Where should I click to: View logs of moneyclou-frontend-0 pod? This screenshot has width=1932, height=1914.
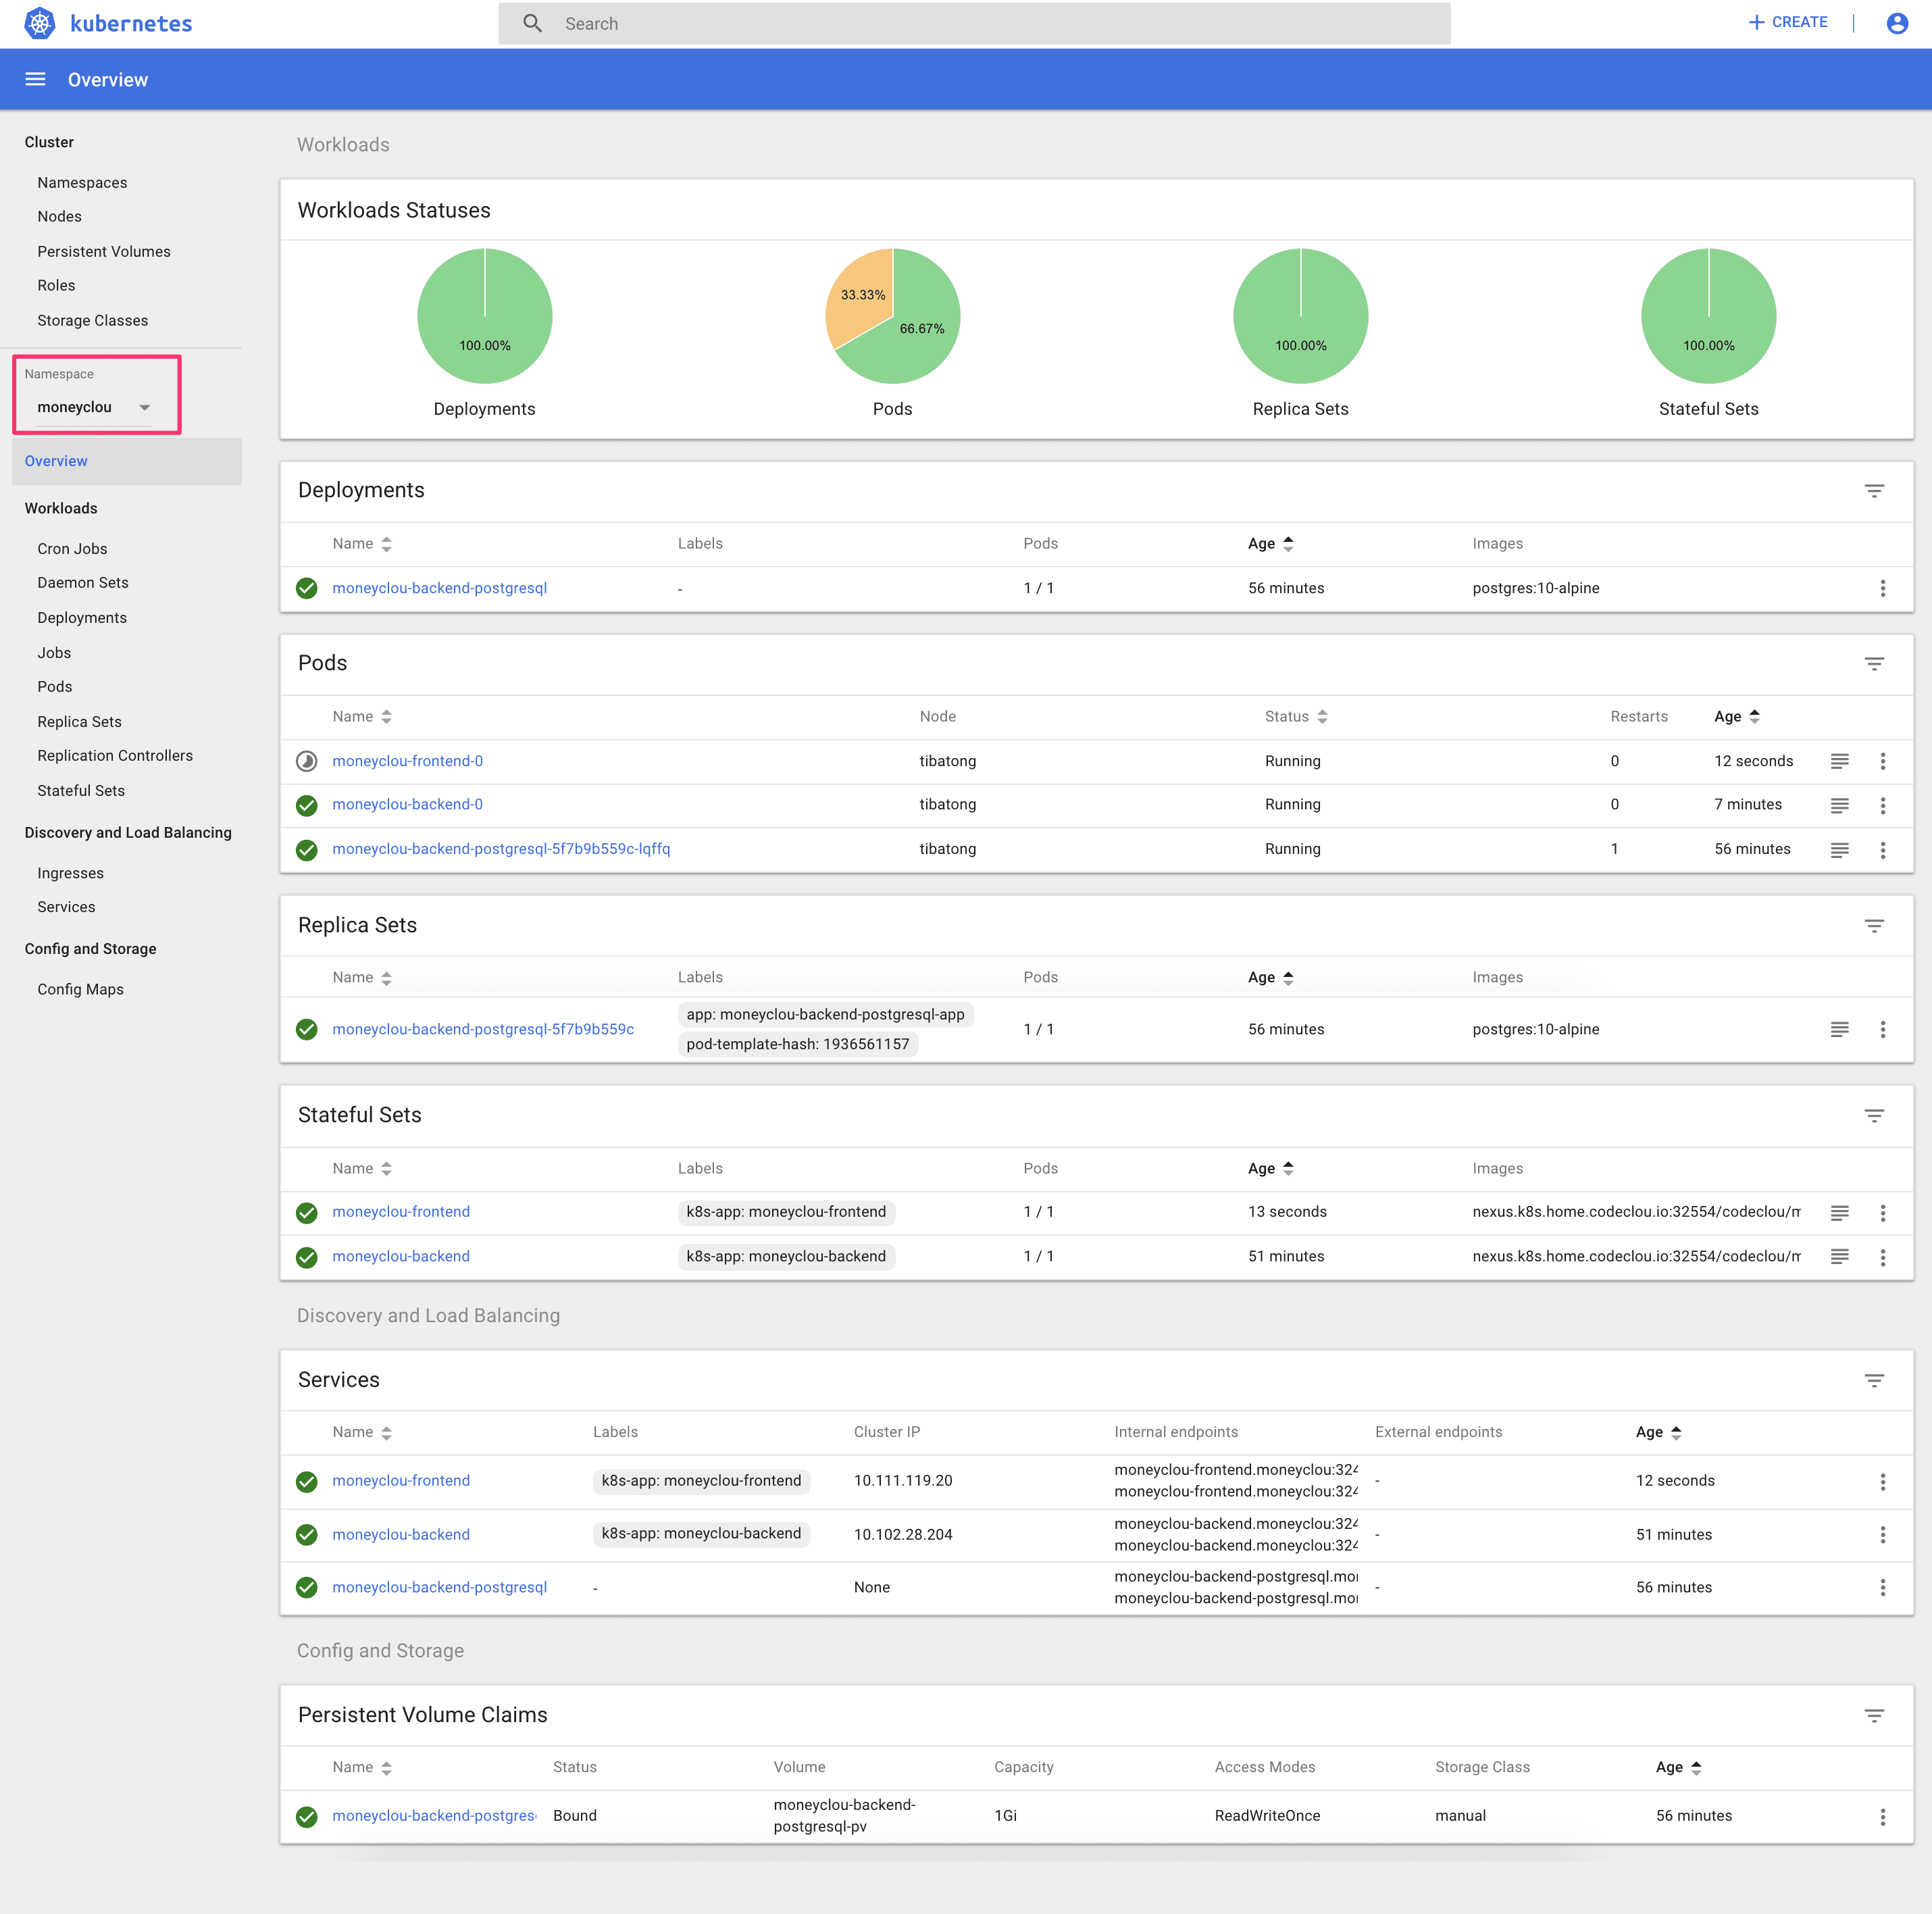point(1839,762)
